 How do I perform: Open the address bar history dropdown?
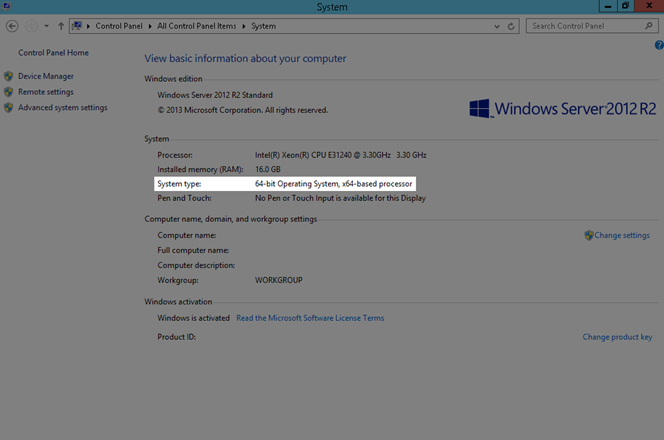[497, 26]
